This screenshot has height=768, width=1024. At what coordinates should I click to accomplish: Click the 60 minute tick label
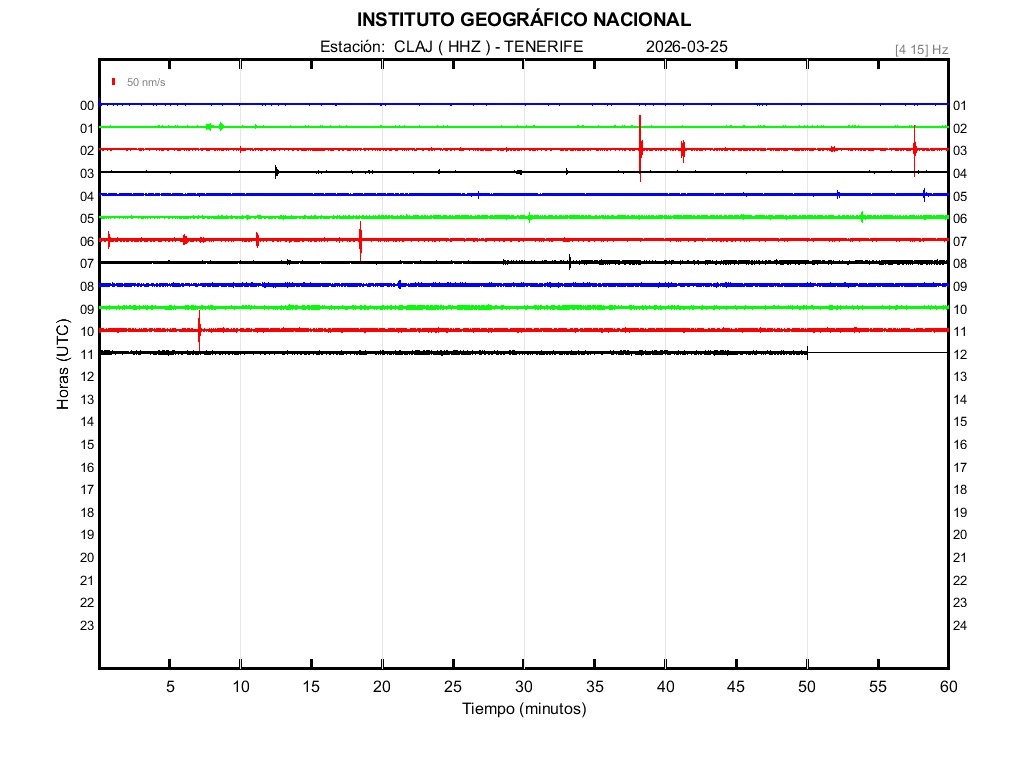947,687
